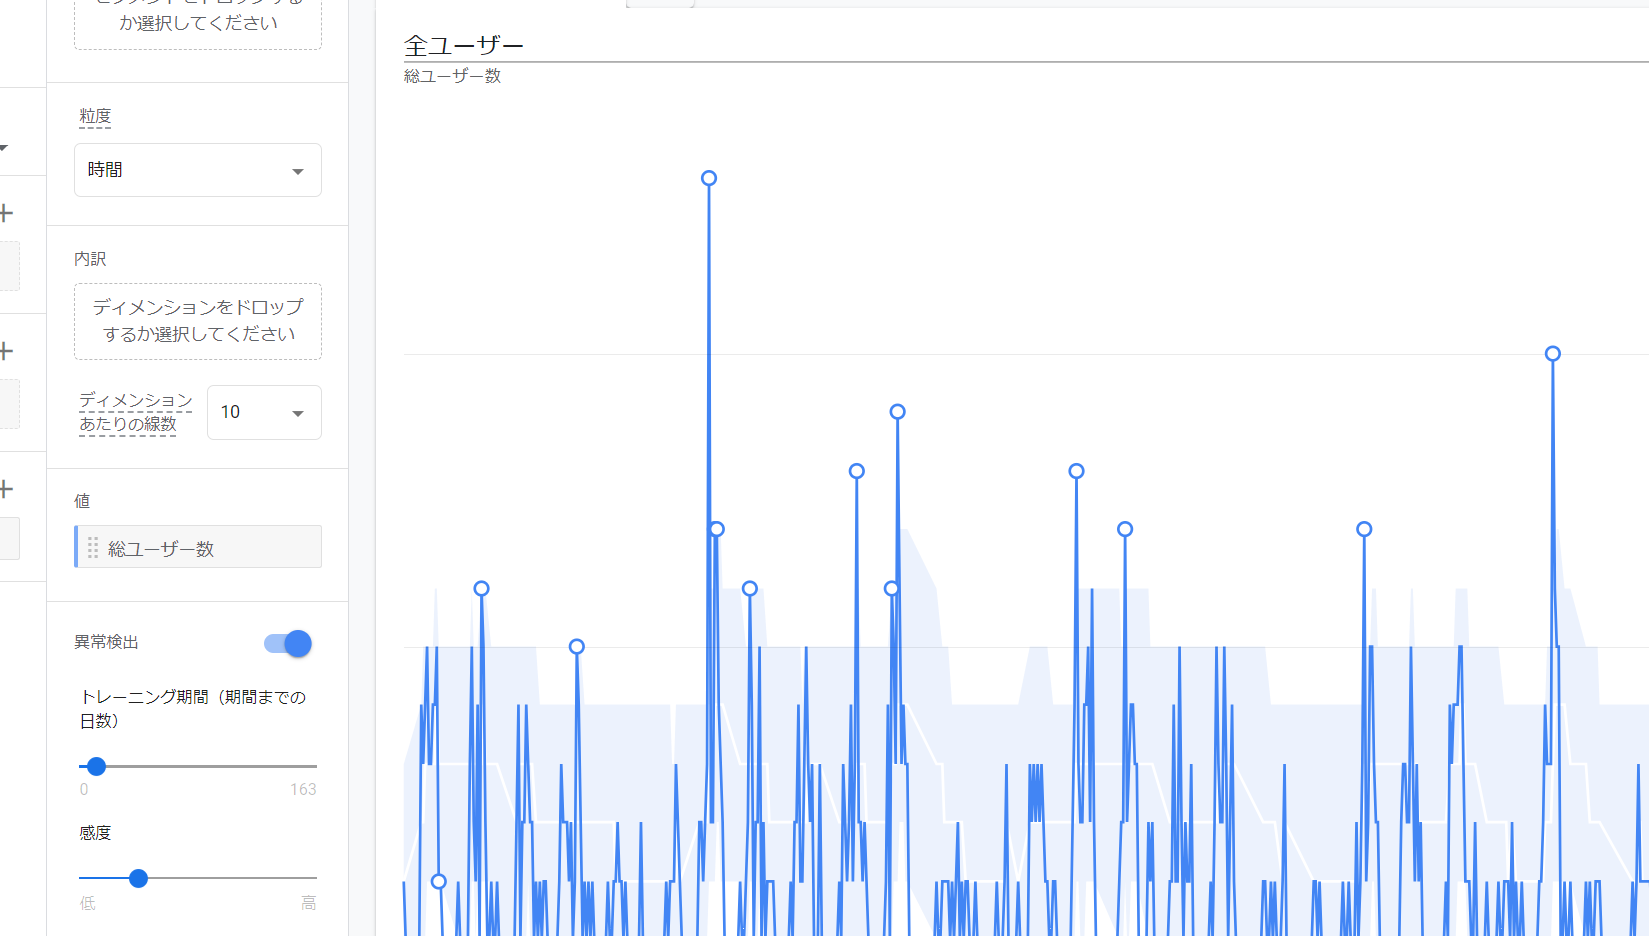Click the 高 end of the 感度 slider

[308, 903]
